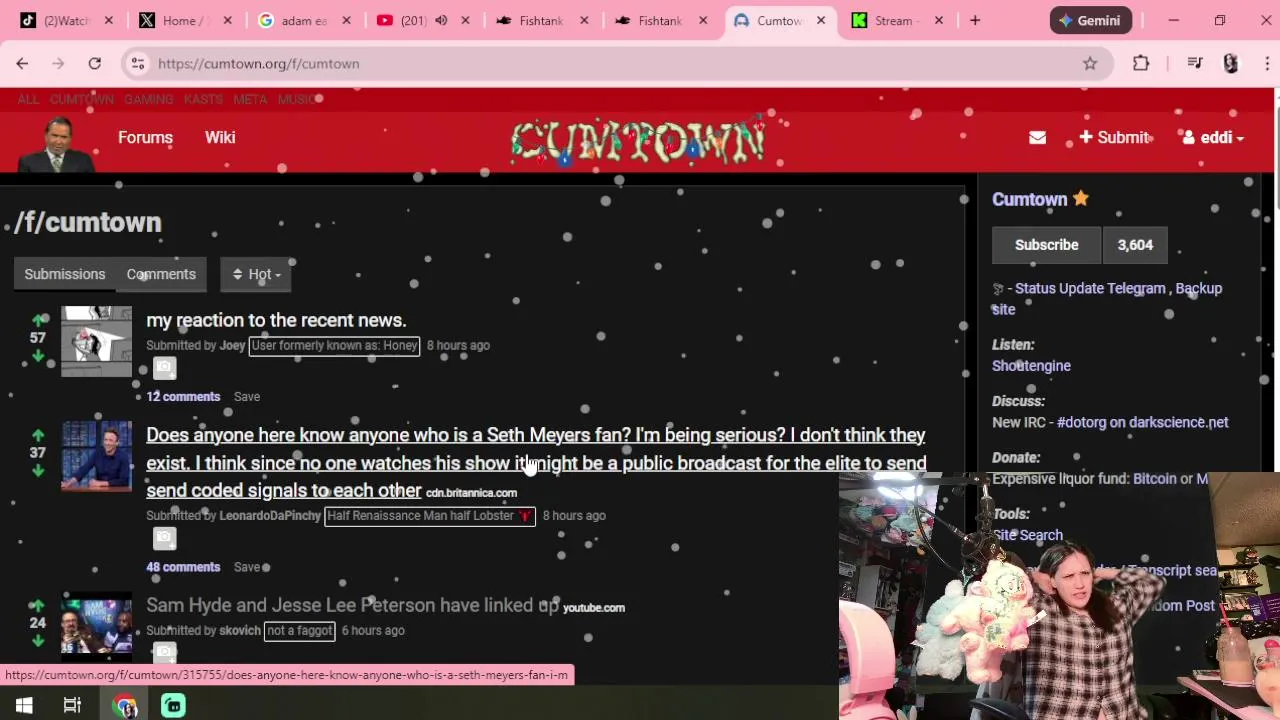The image size is (1280, 720).
Task: Open the Sam Hyde post thumbnail
Action: 96,626
